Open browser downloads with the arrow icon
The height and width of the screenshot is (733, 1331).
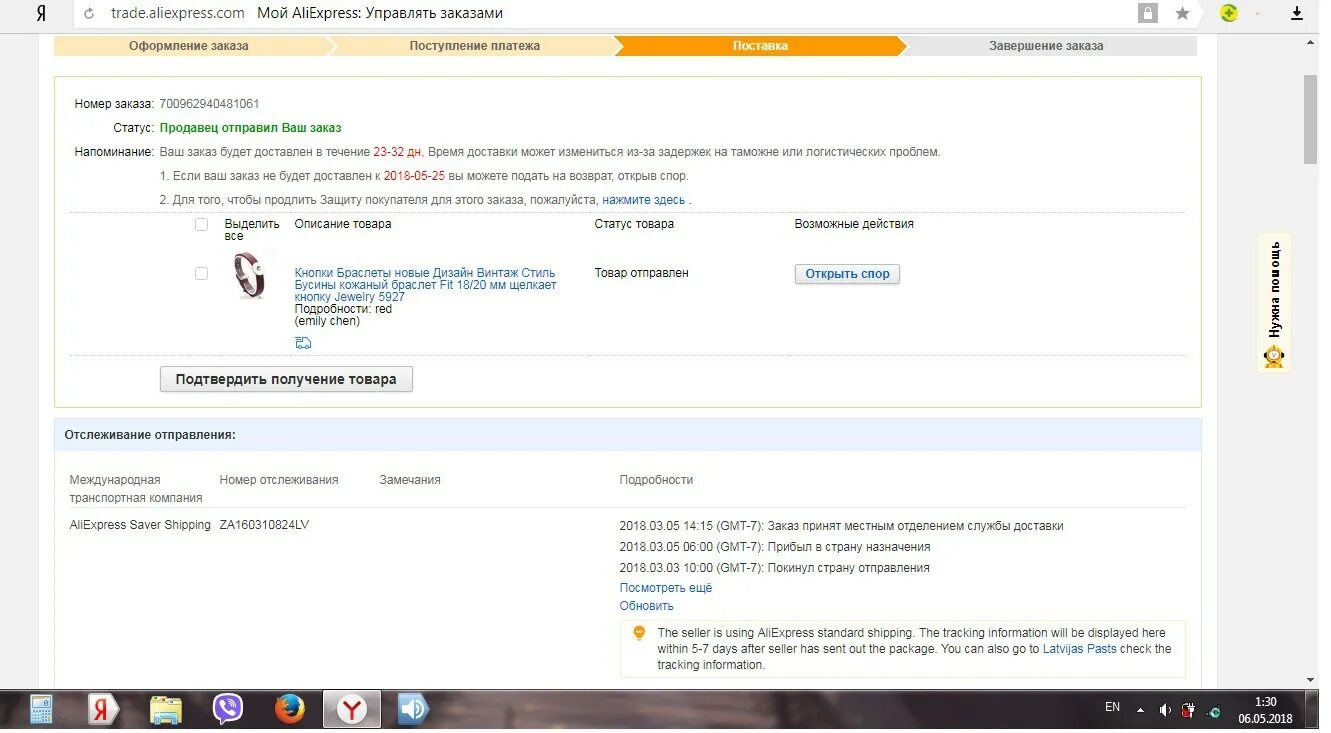[x=1298, y=13]
